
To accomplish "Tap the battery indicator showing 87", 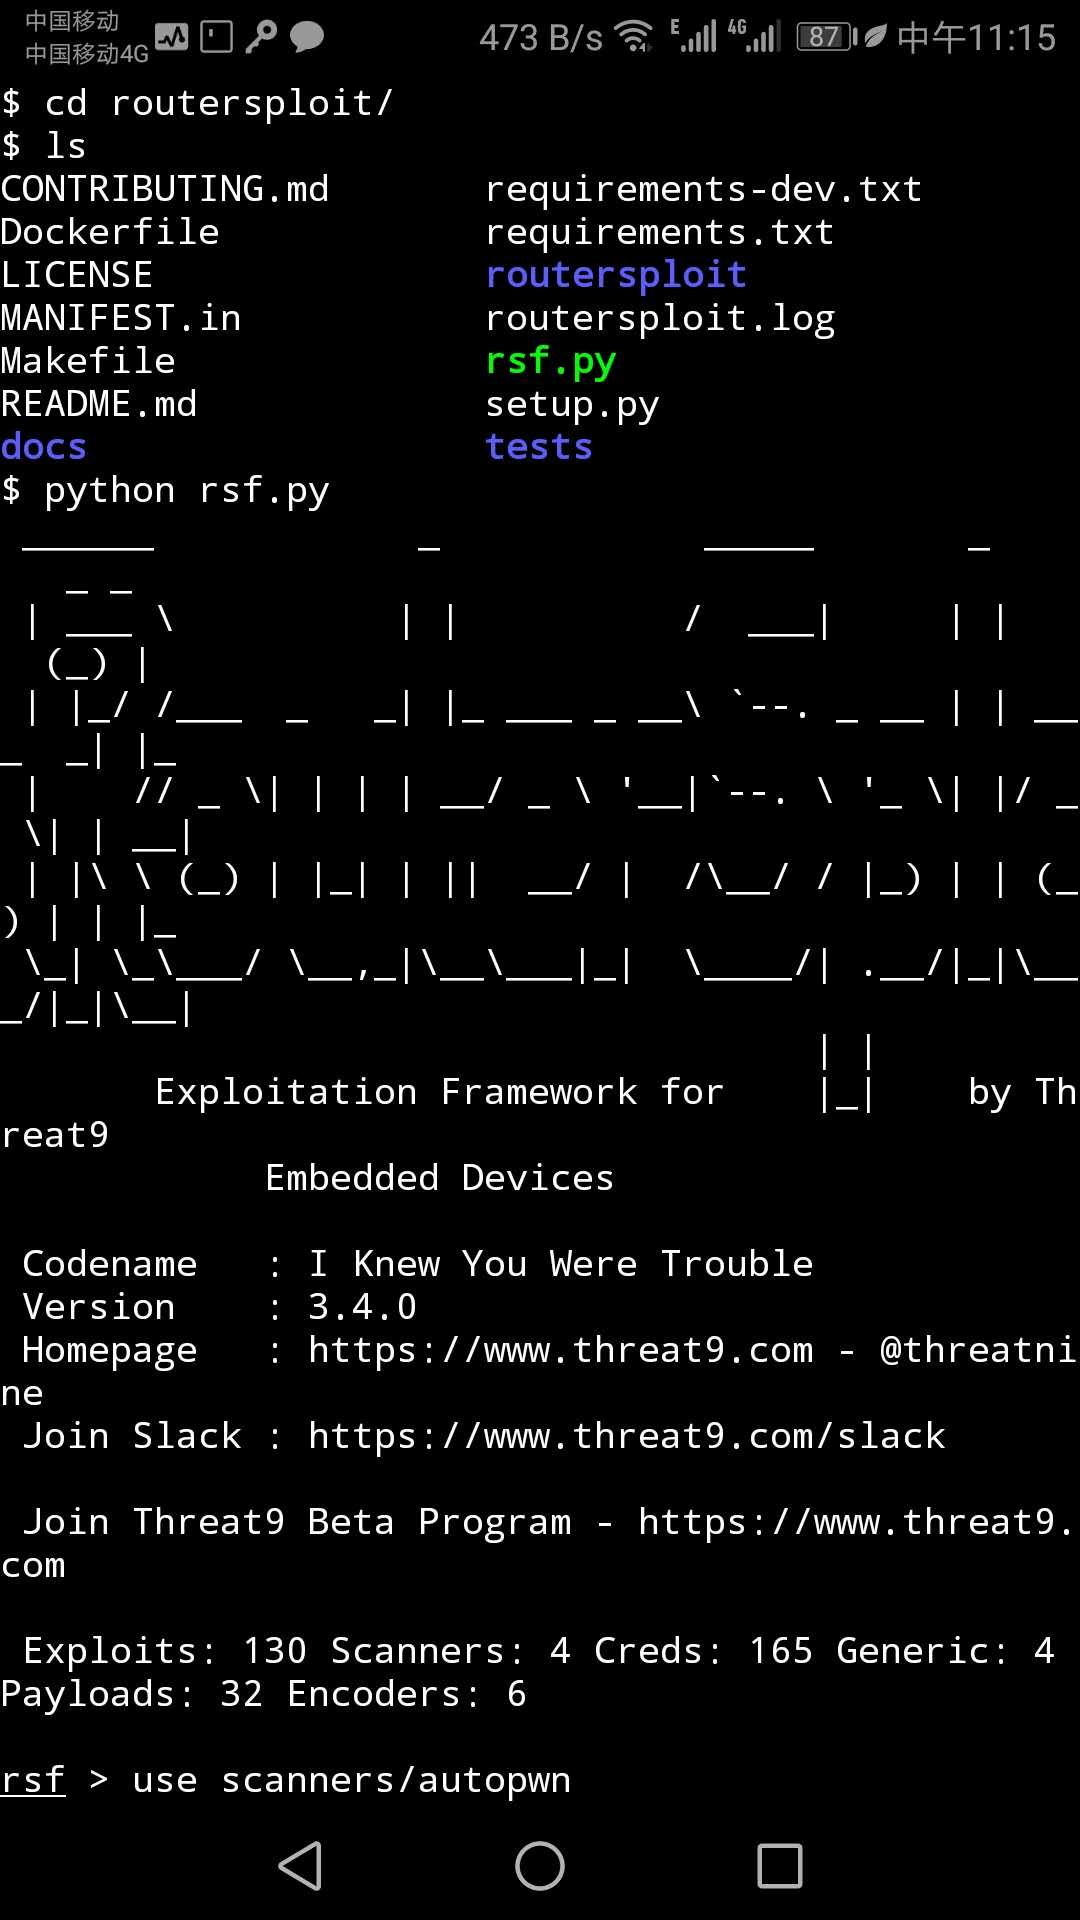I will 826,37.
